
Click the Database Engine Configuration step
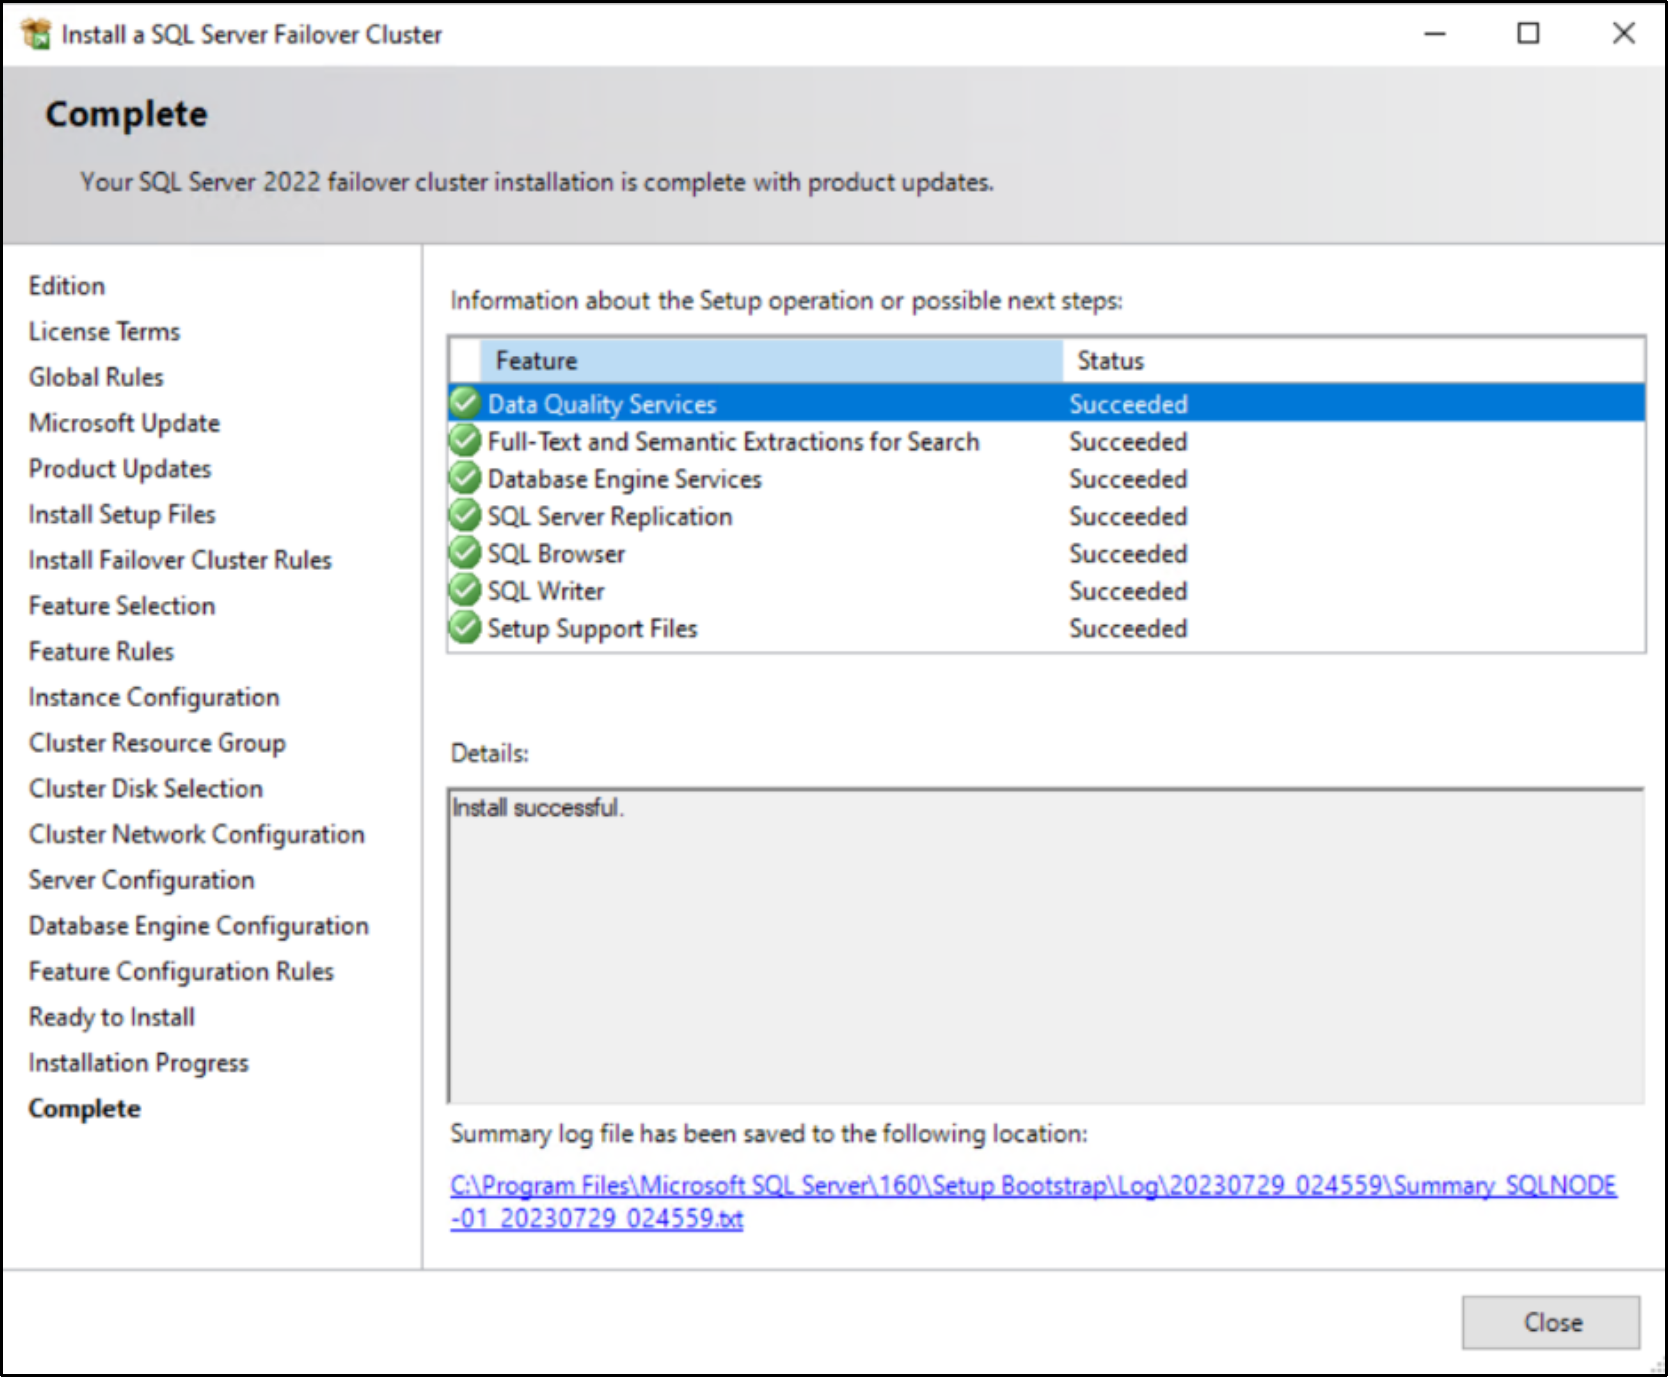click(199, 926)
